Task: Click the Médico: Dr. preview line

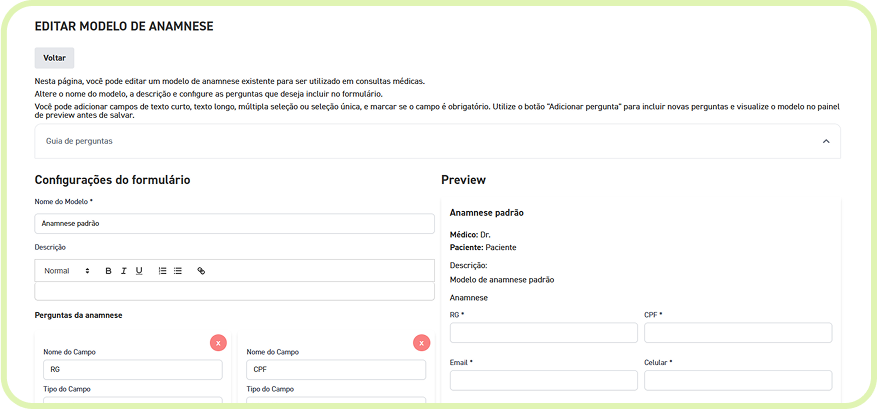Action: click(x=470, y=234)
